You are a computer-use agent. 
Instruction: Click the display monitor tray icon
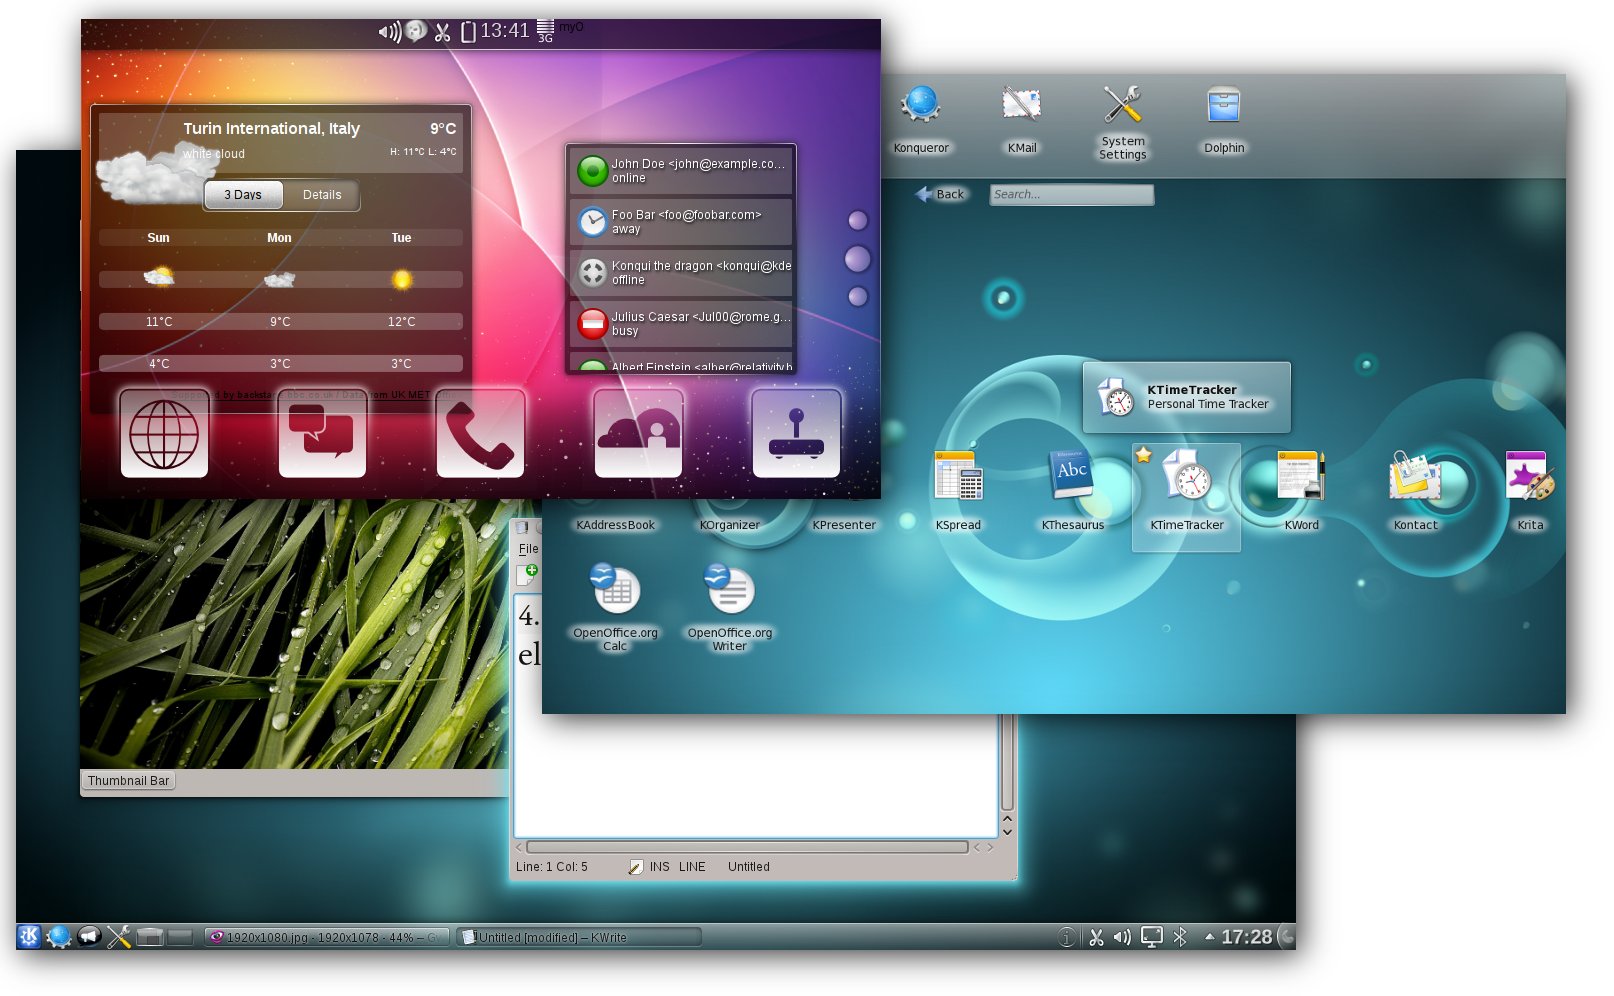1152,937
